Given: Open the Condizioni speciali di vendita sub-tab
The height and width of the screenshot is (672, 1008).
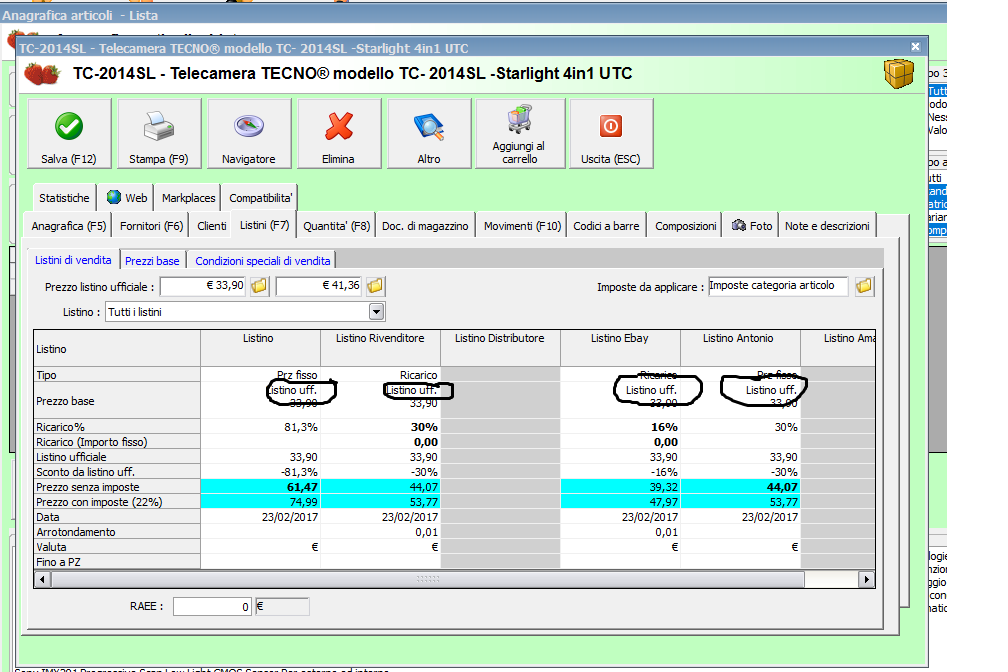Looking at the screenshot, I should pyautogui.click(x=262, y=260).
